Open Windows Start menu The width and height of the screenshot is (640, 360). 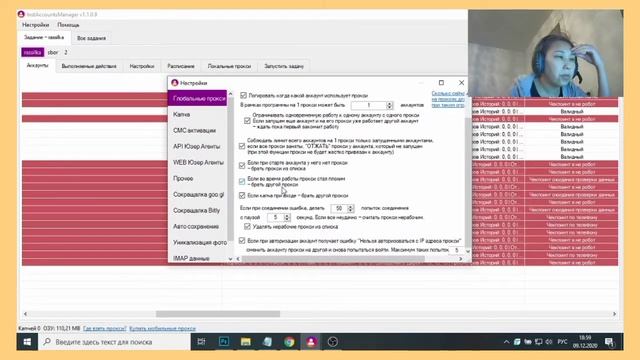pos(27,342)
